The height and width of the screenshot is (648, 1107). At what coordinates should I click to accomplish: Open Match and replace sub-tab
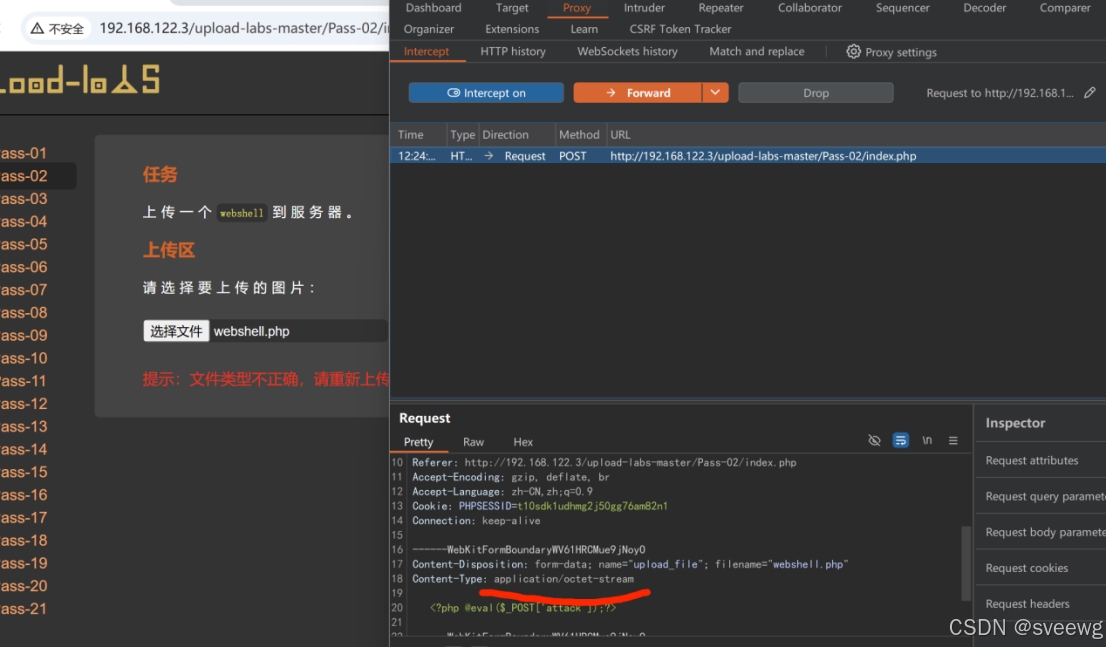coord(756,52)
